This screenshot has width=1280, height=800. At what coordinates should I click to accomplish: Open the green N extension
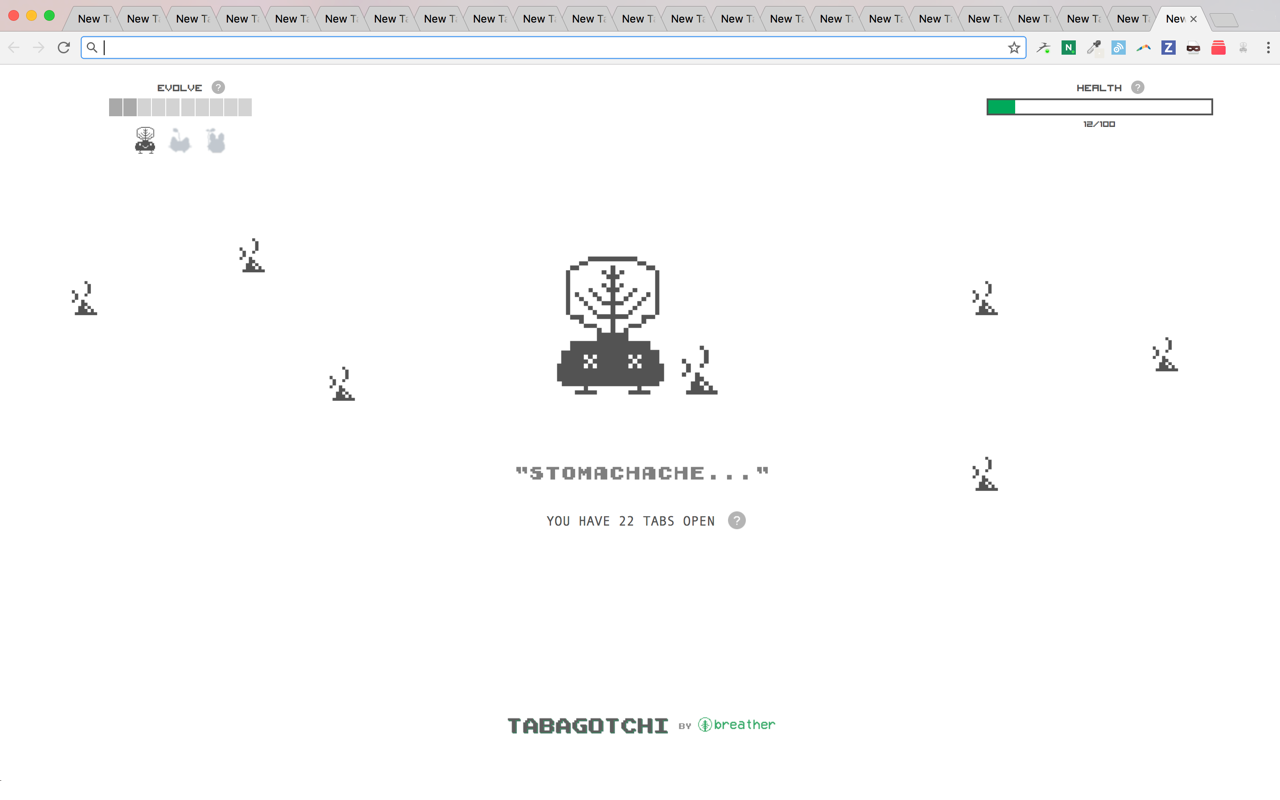(1069, 47)
